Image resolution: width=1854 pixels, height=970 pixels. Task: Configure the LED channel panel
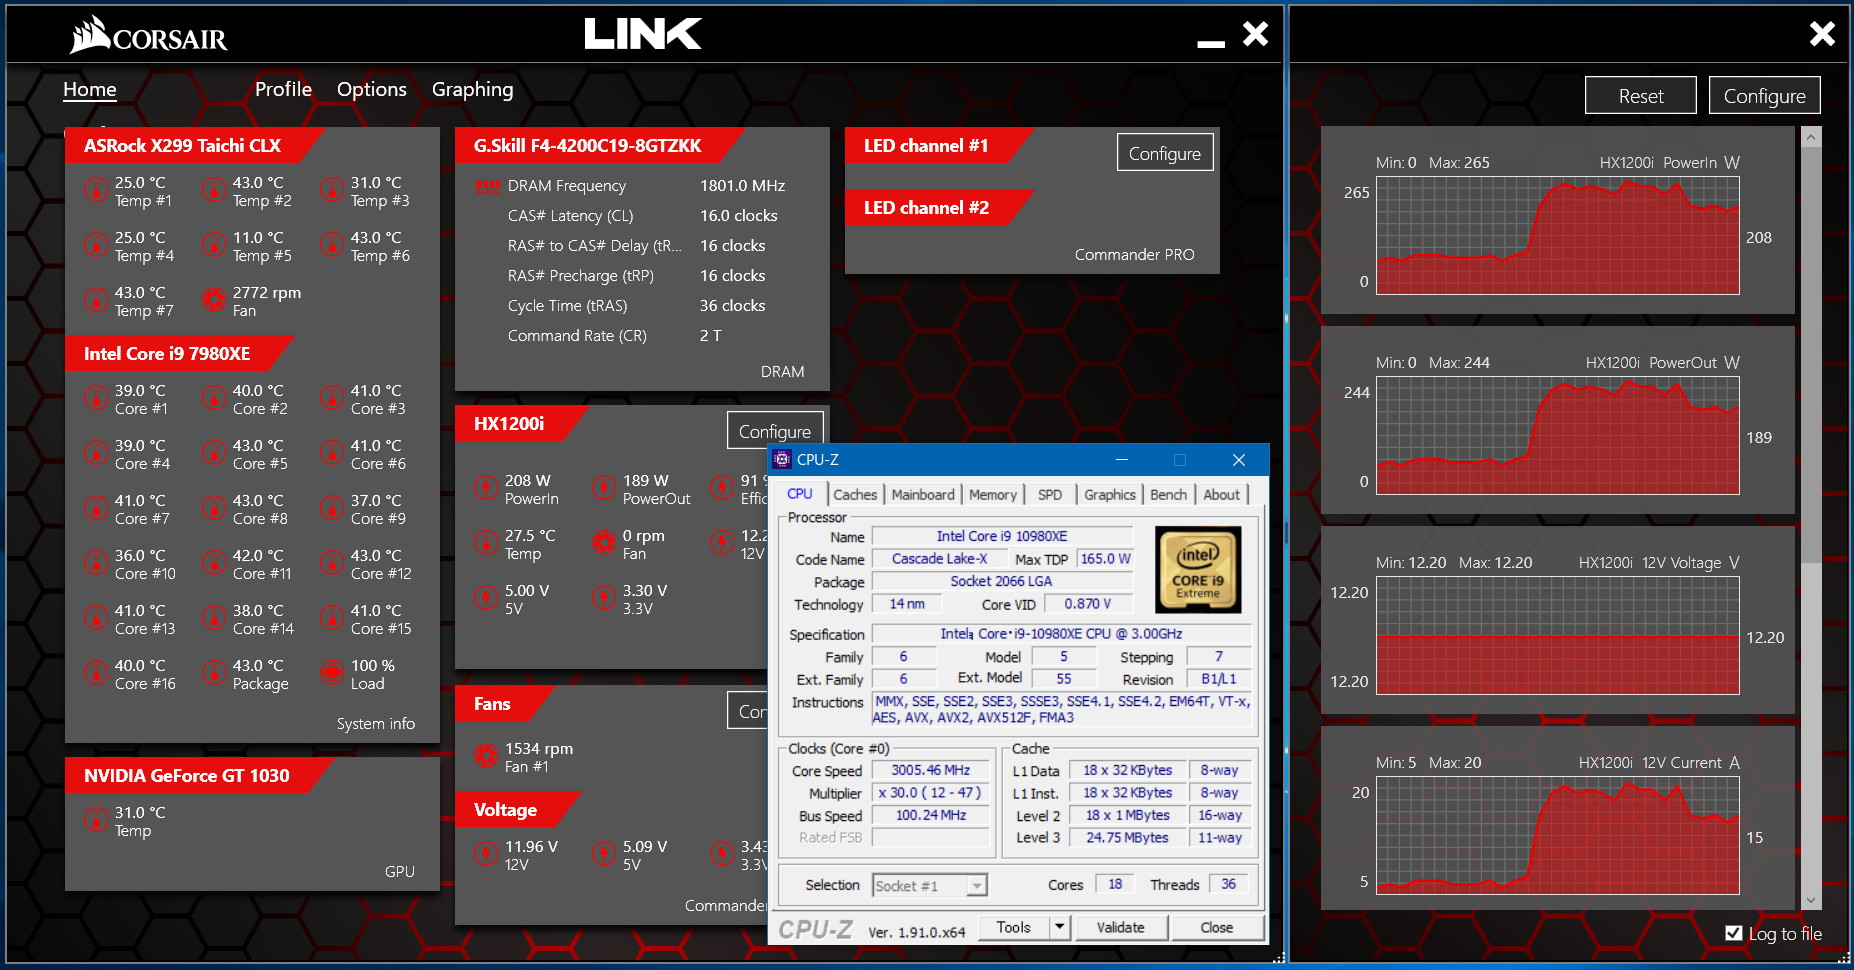tap(1165, 153)
